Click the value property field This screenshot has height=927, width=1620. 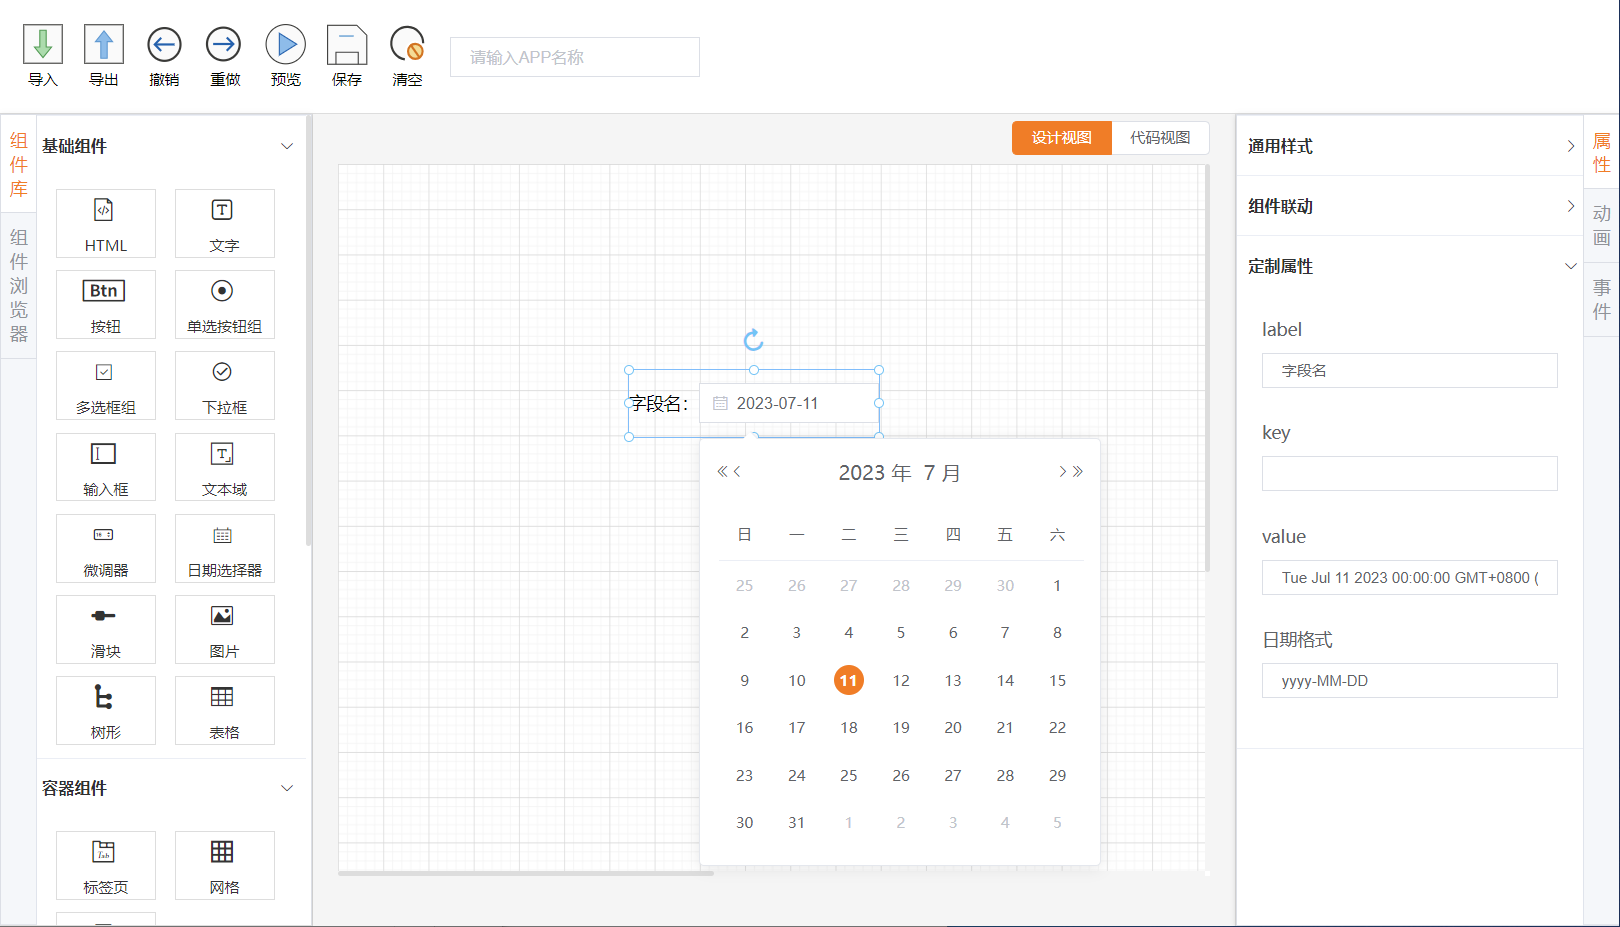coord(1410,577)
